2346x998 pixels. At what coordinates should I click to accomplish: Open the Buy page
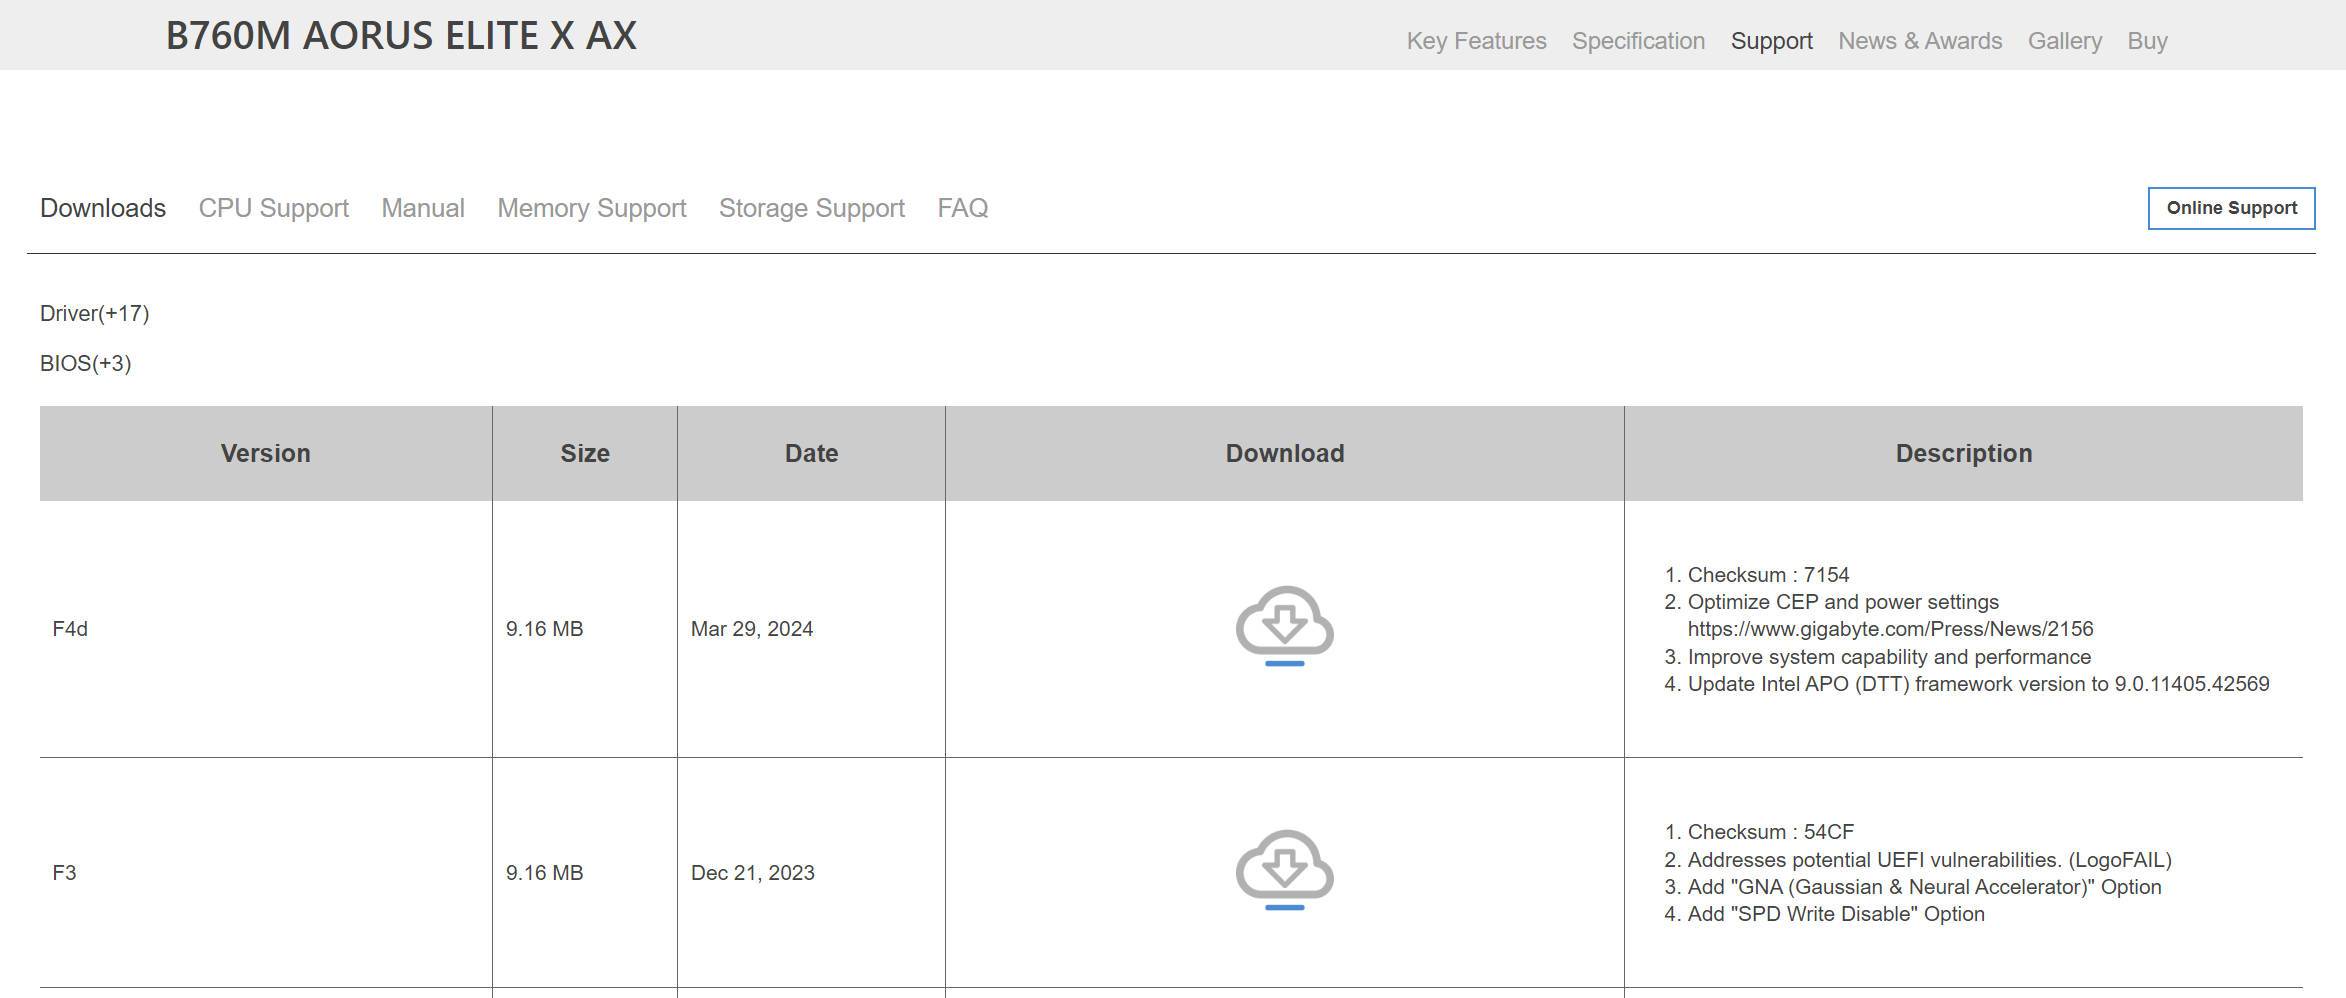(x=2147, y=41)
